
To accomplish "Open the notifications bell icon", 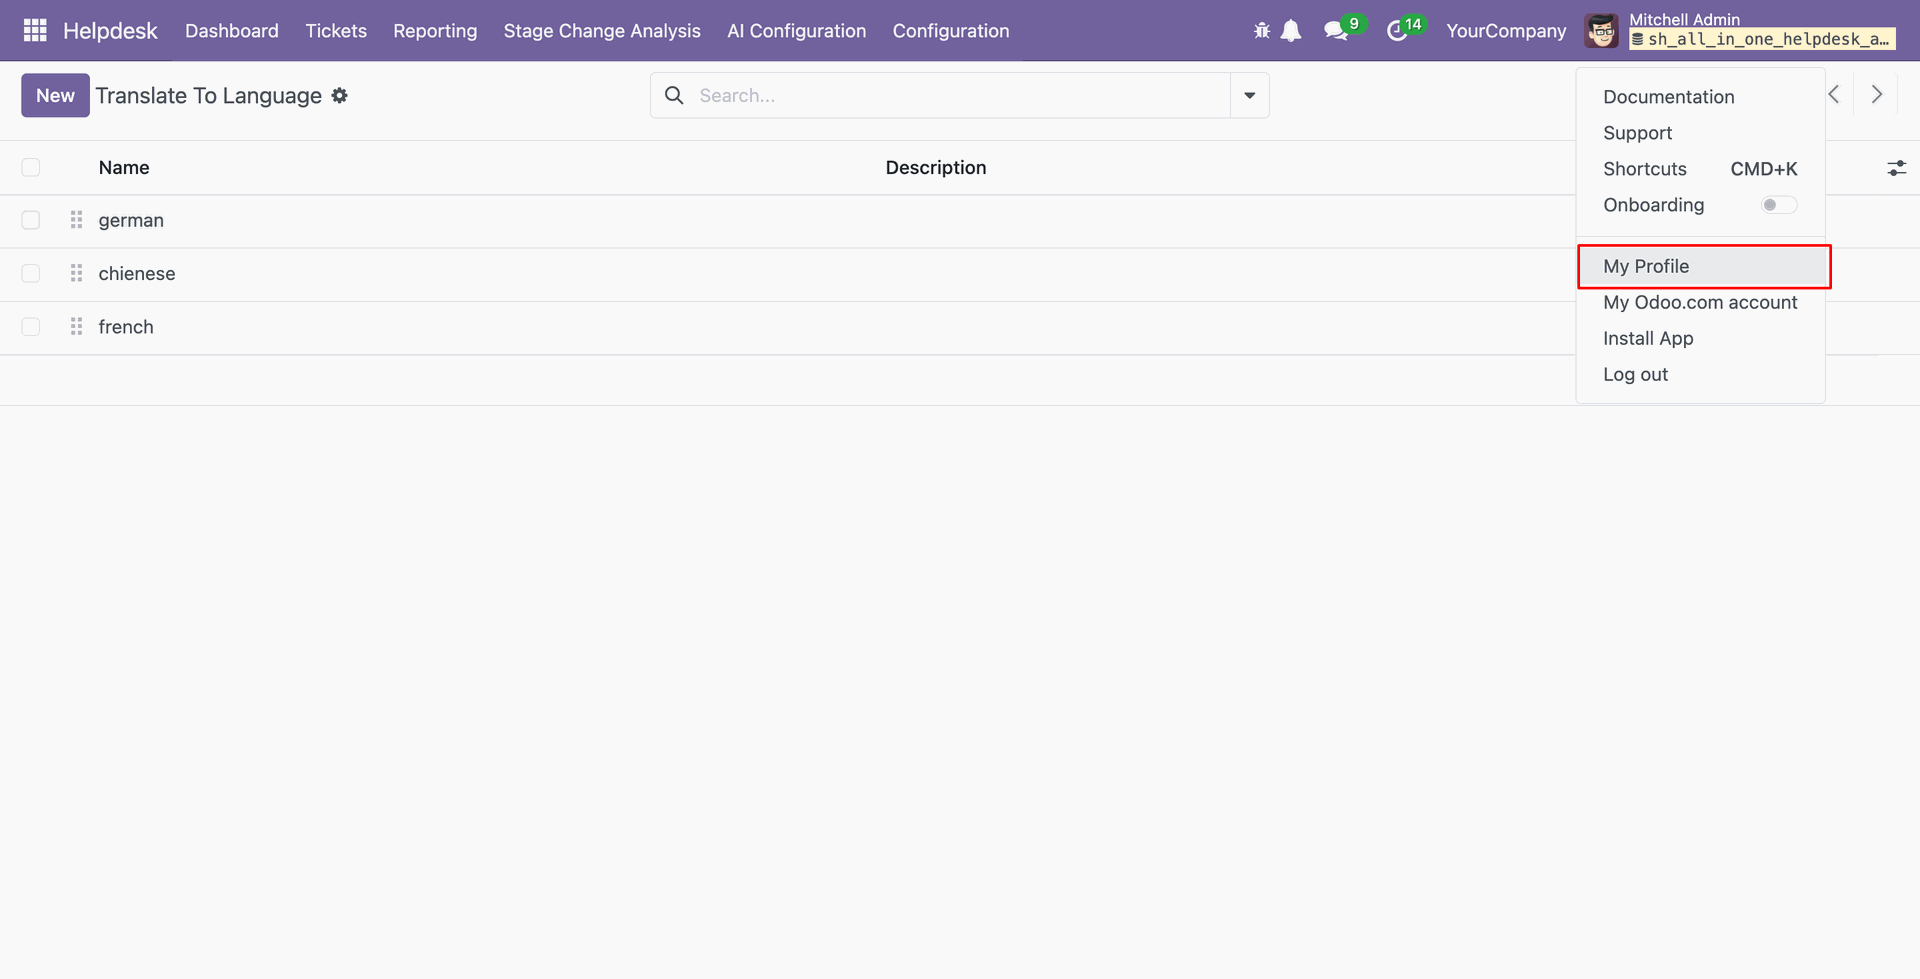I will [x=1291, y=31].
